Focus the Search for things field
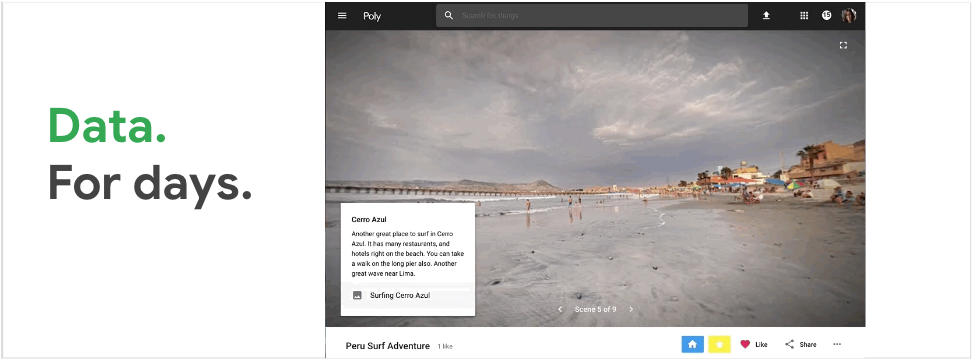The width and height of the screenshot is (973, 360). point(592,16)
